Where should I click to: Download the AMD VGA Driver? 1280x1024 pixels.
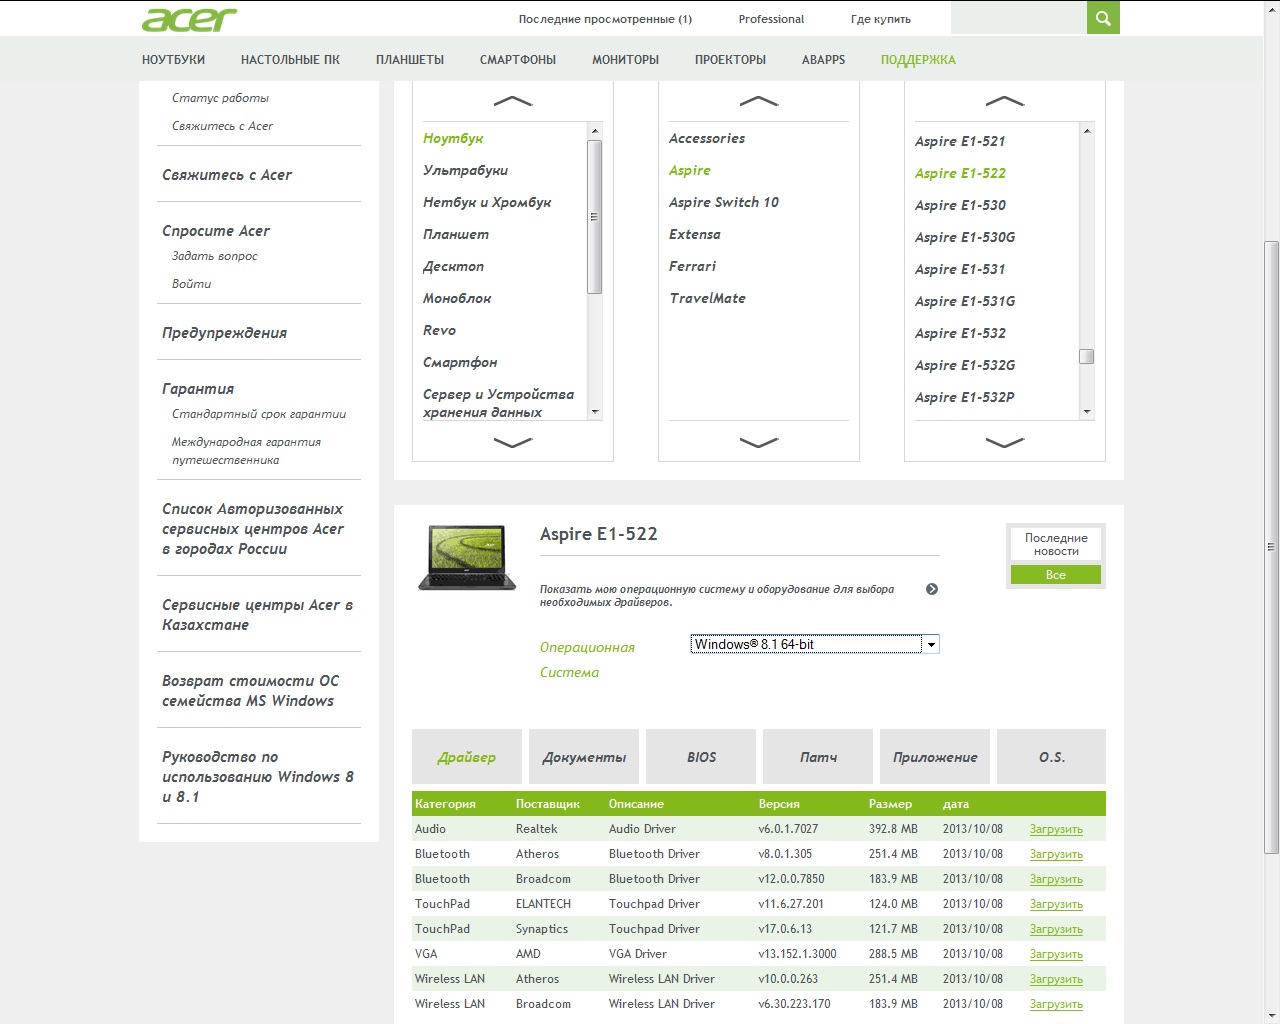point(1056,954)
